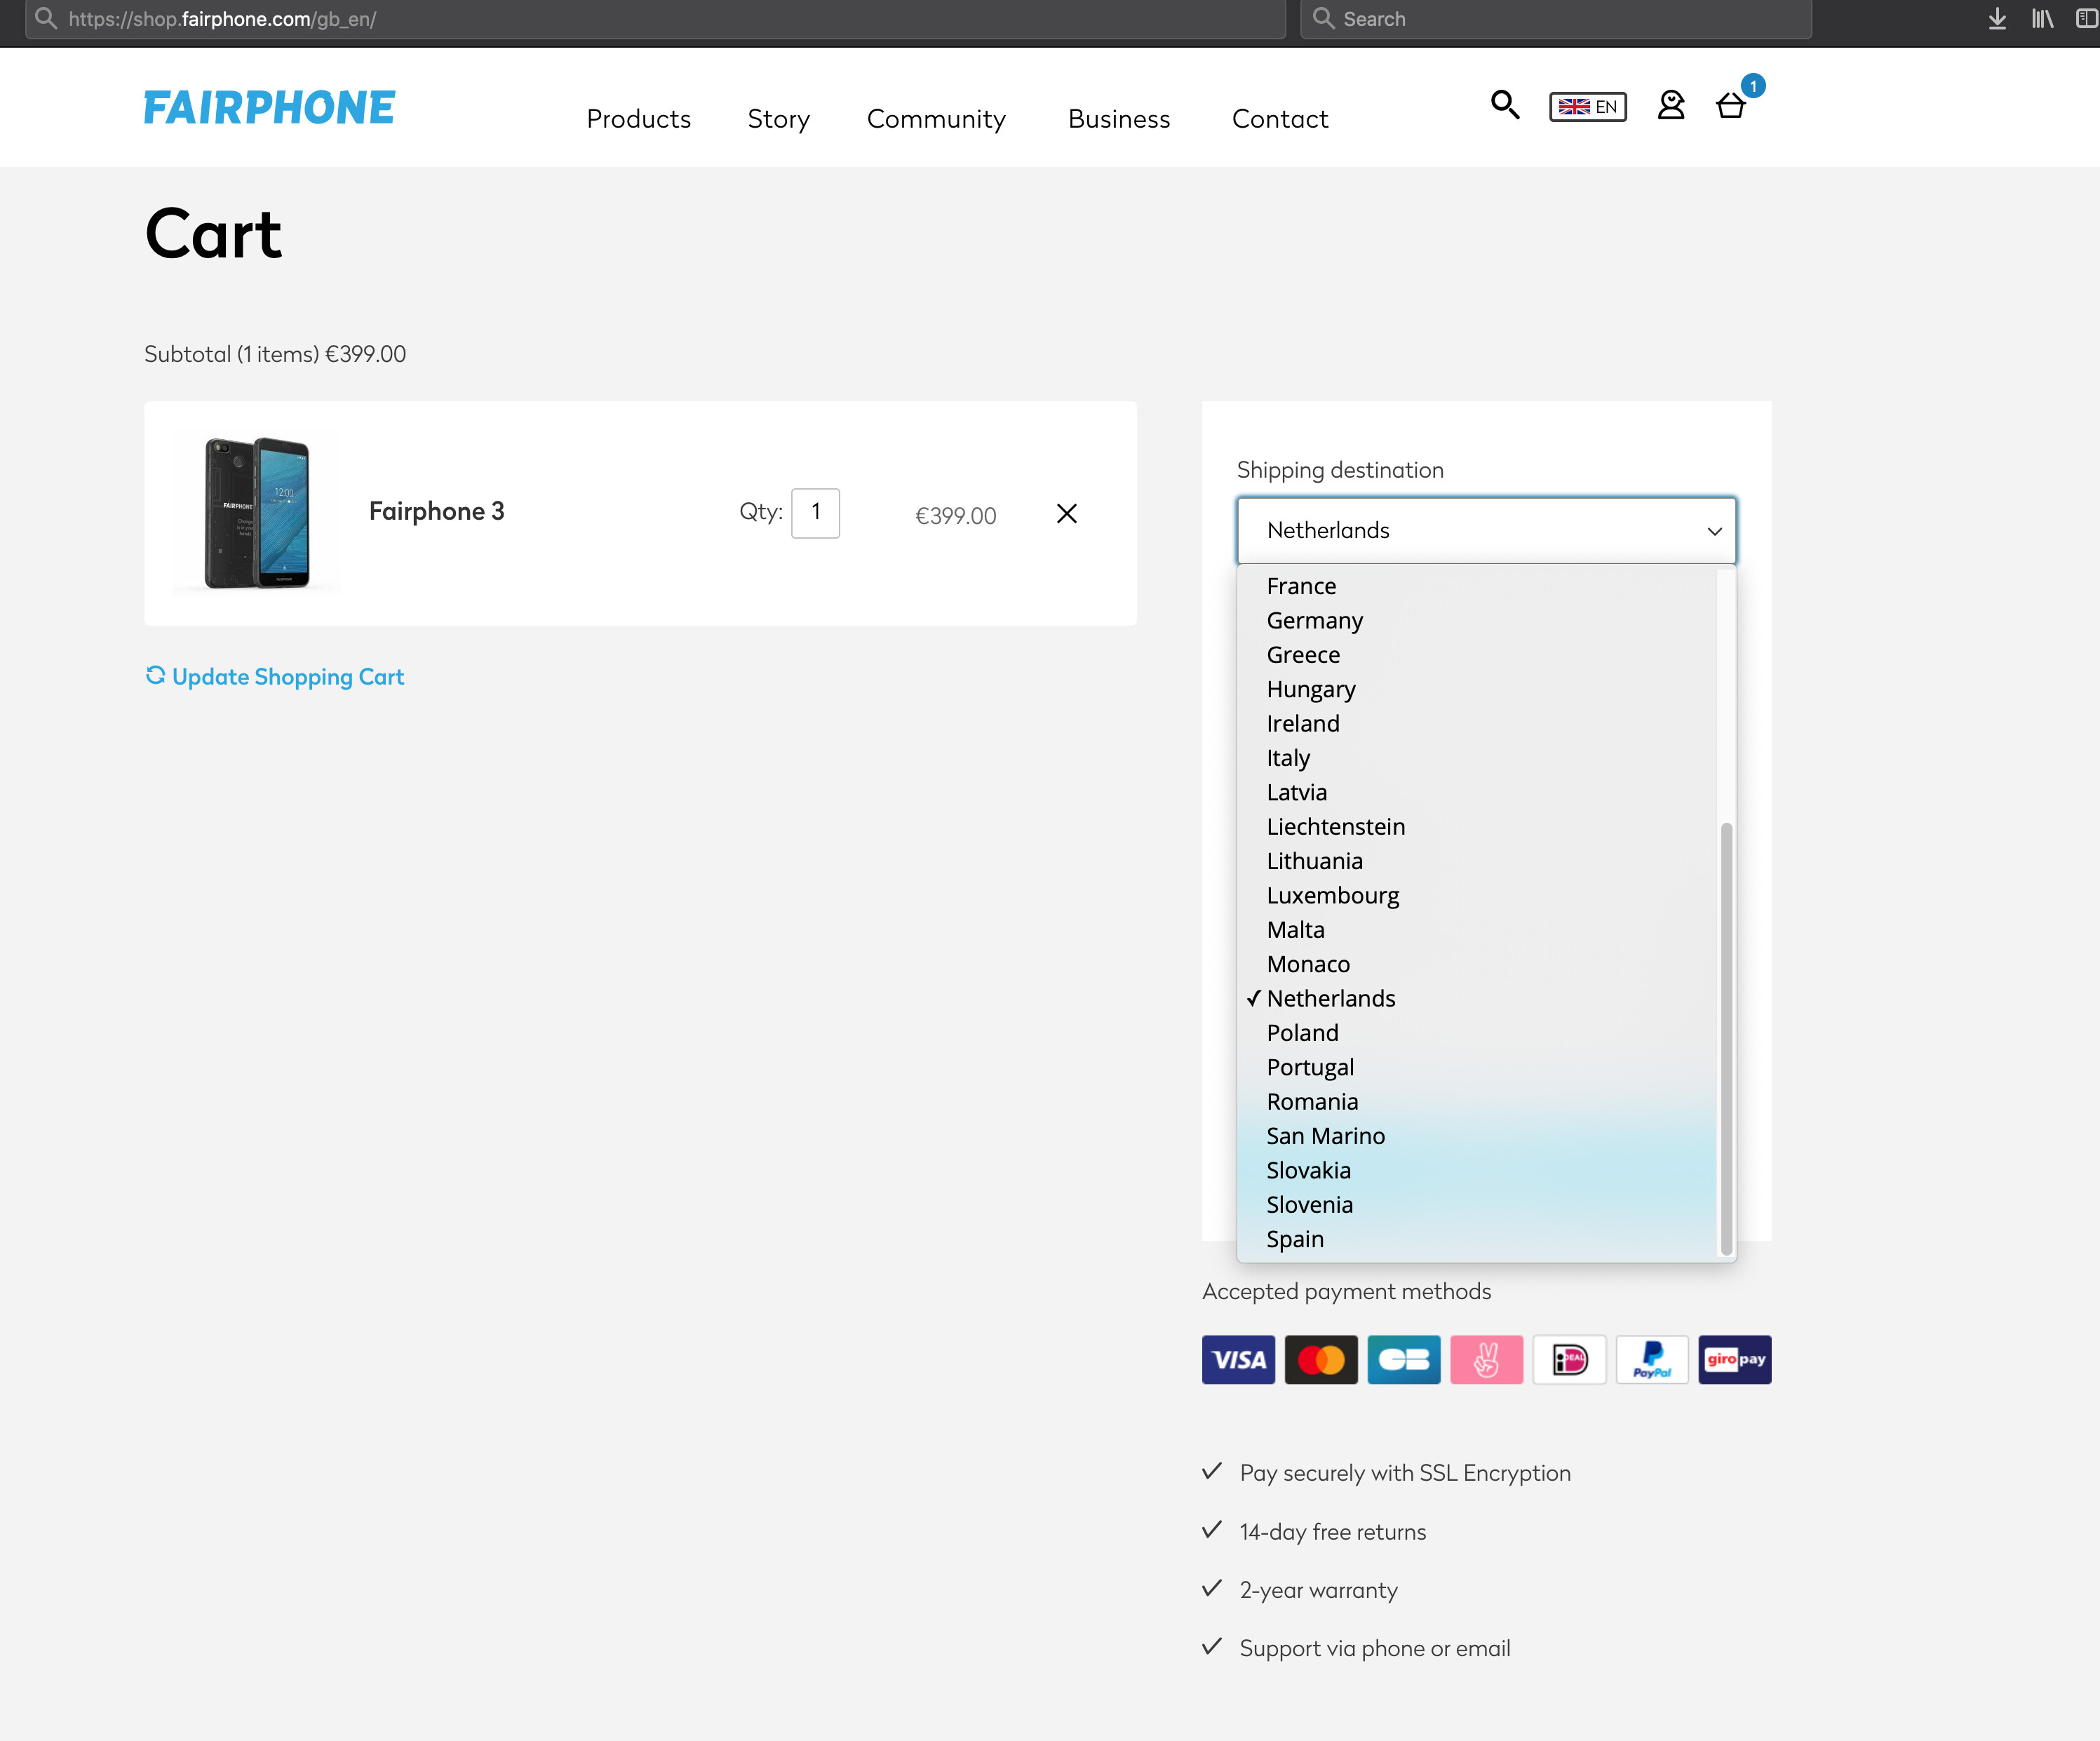This screenshot has height=1741, width=2100.
Task: Click the quantity input field
Action: pos(816,513)
